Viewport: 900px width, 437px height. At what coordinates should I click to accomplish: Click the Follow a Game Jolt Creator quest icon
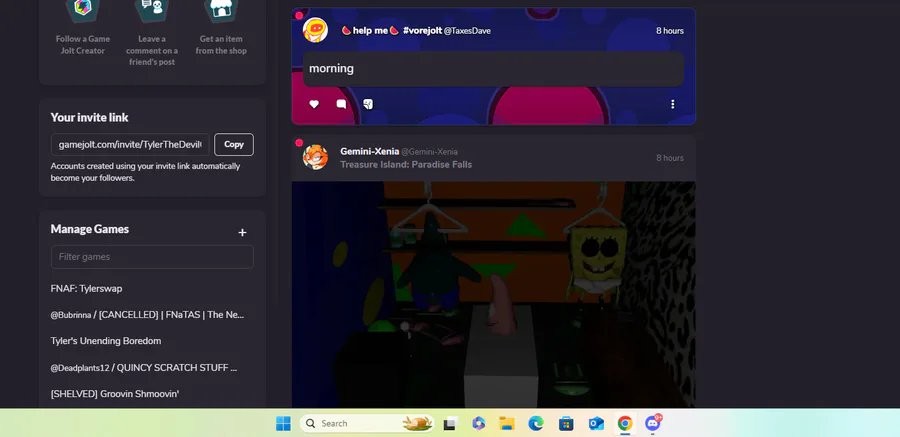[83, 10]
